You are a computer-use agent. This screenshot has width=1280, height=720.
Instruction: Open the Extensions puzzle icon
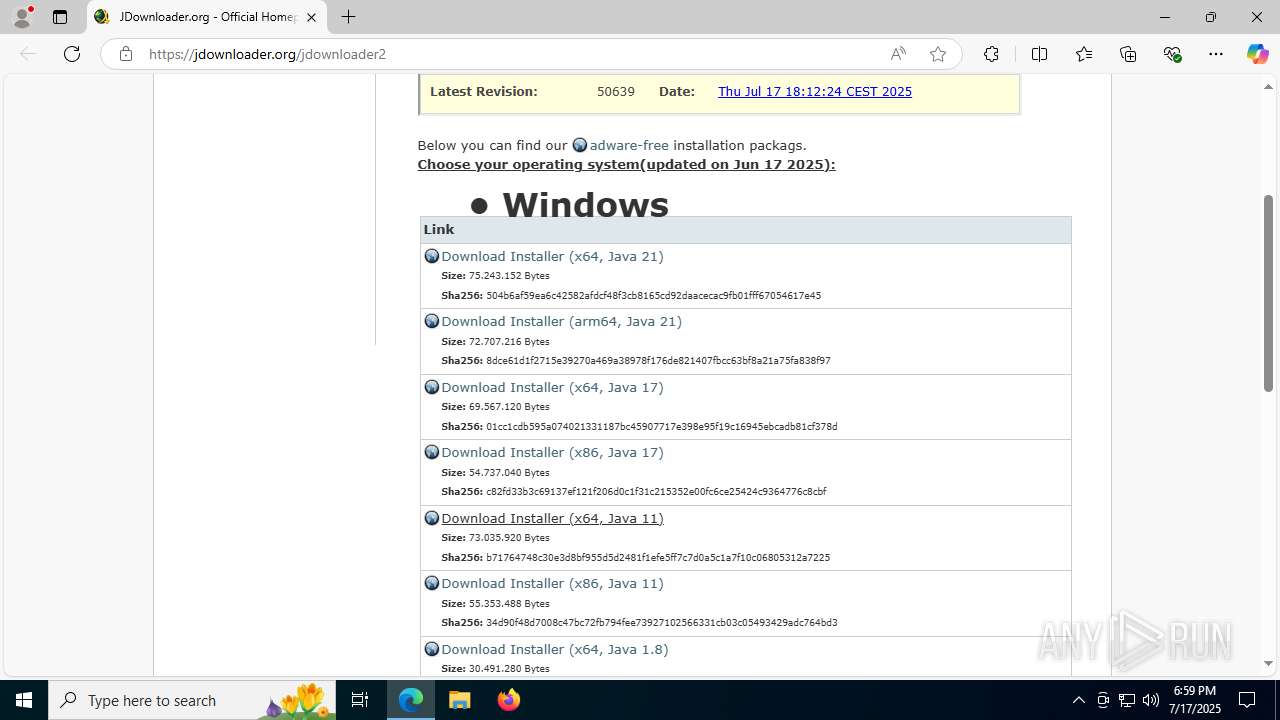(991, 54)
